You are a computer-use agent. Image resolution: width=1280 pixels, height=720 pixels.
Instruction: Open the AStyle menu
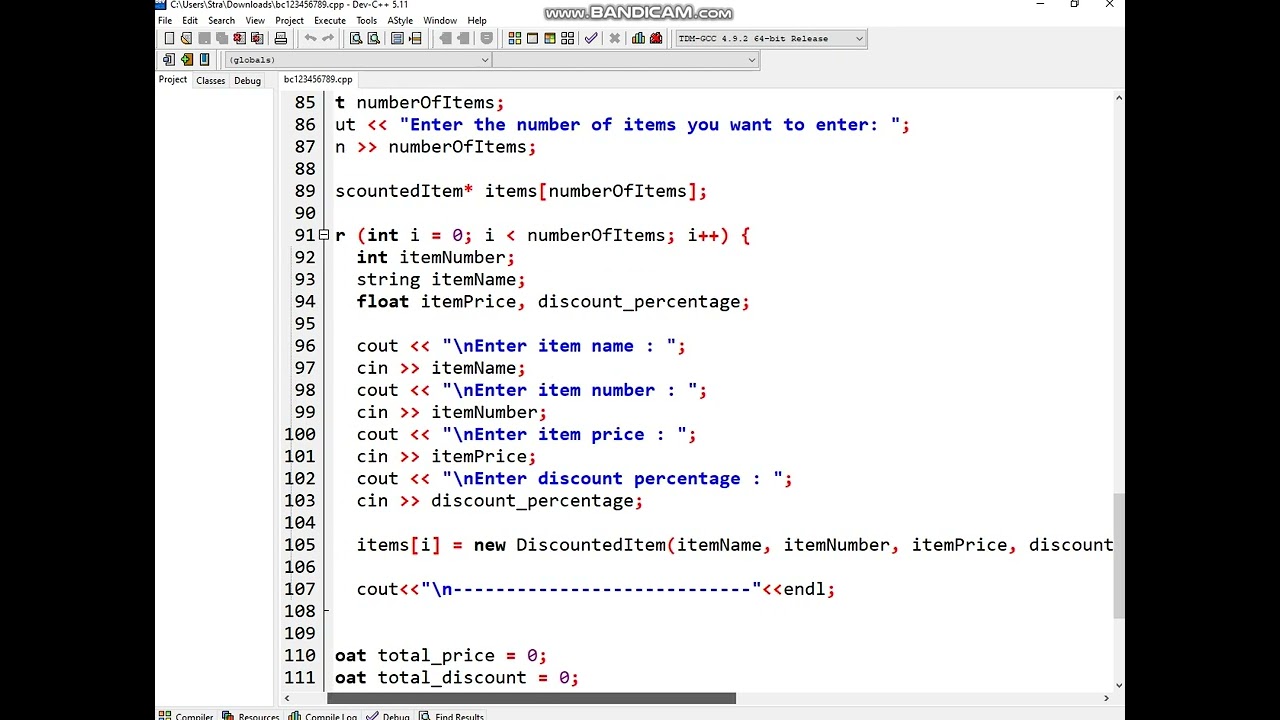pos(400,21)
